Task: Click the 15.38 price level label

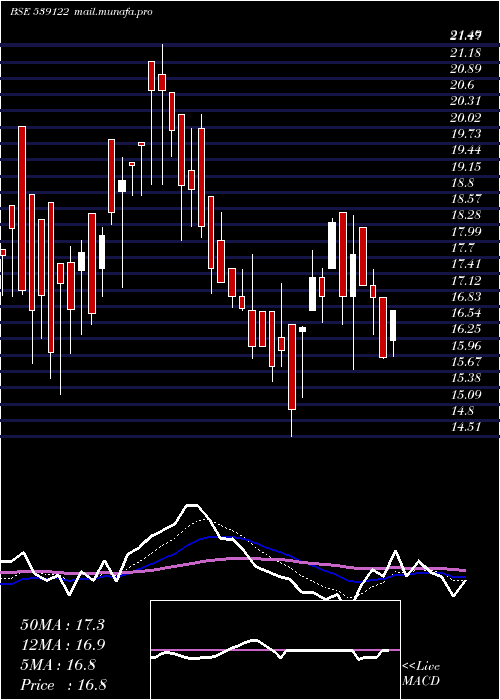Action: pos(465,378)
